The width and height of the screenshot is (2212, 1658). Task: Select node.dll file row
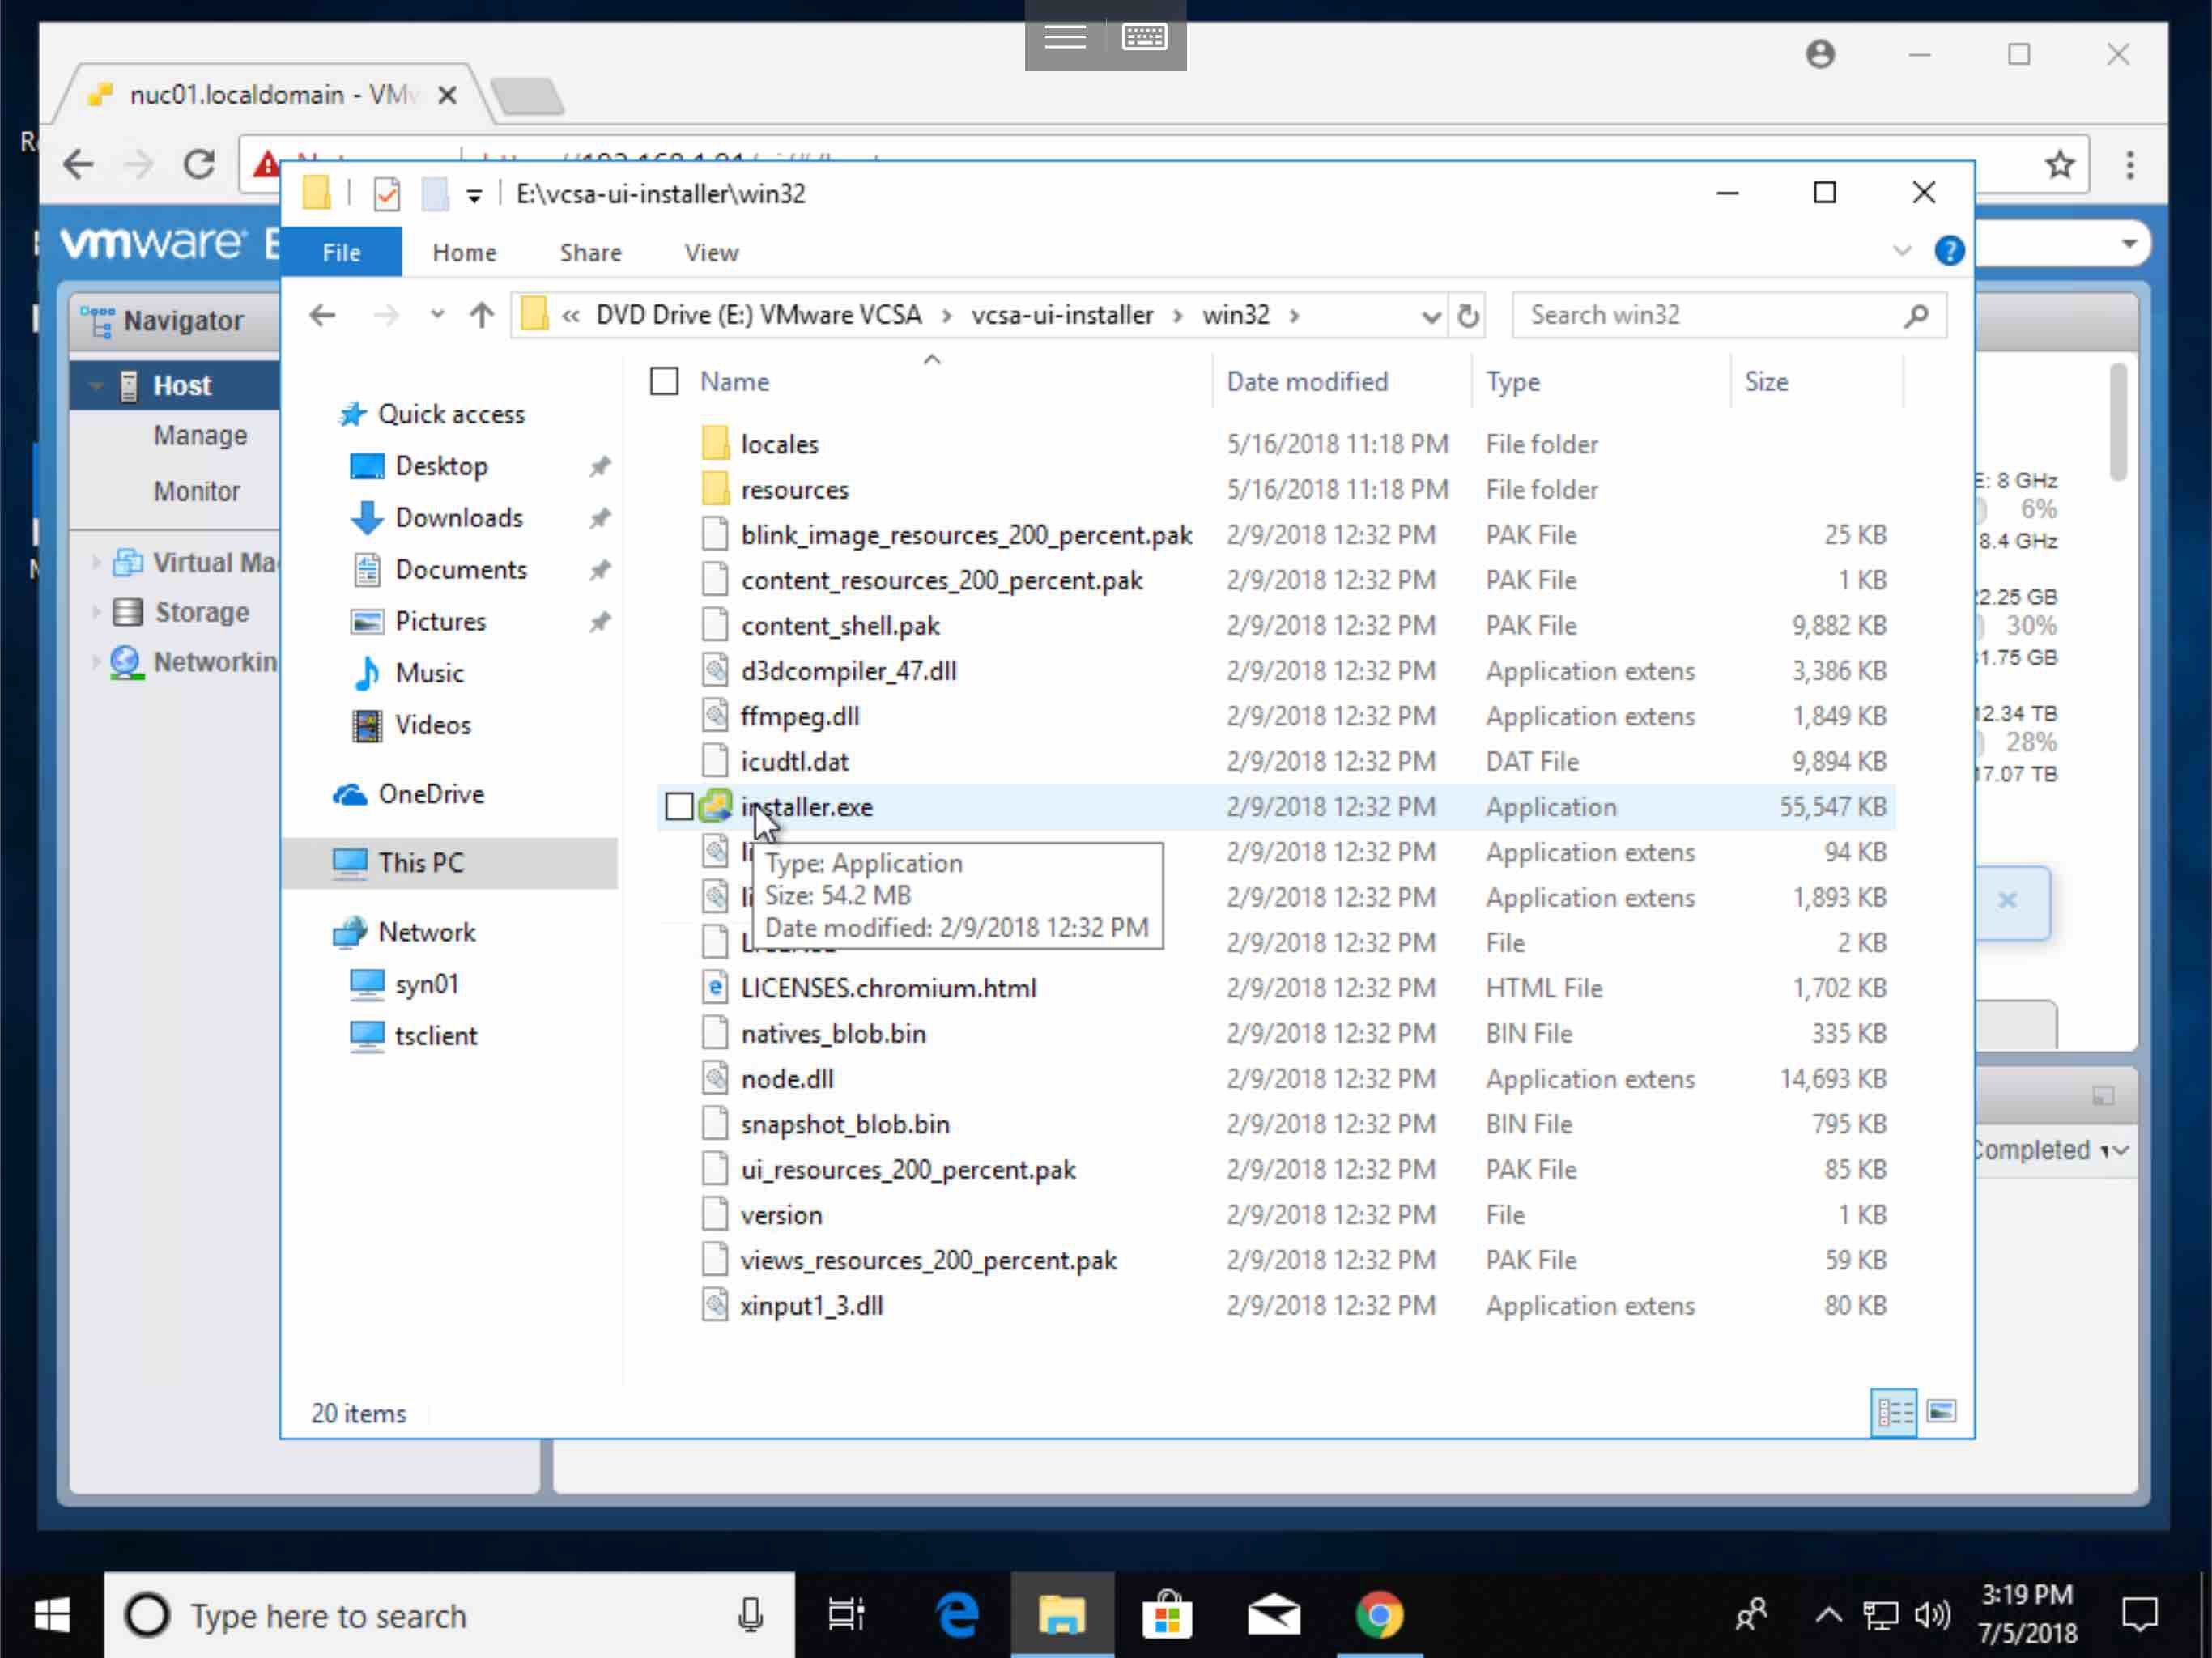pos(1275,1079)
